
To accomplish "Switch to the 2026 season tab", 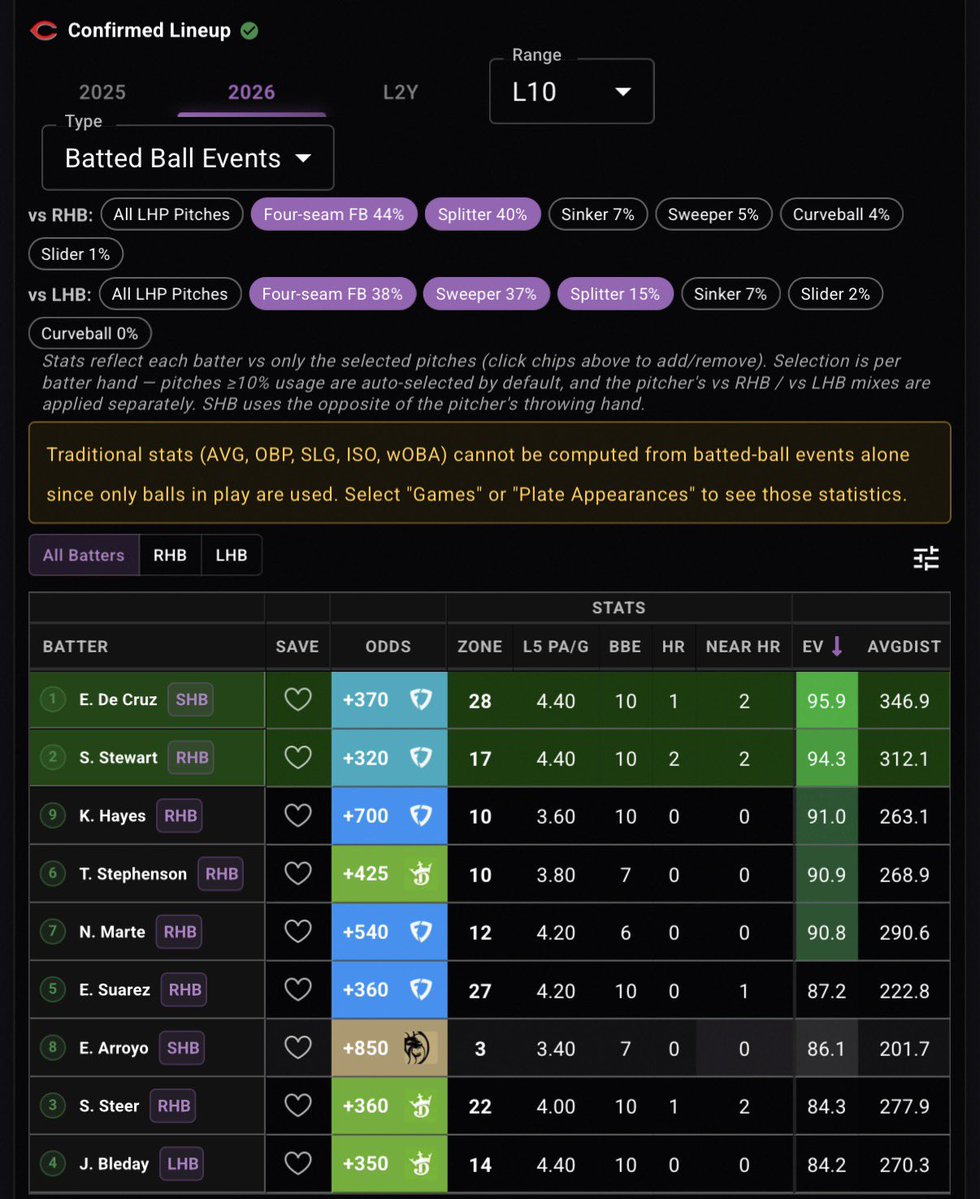I will click(x=251, y=93).
